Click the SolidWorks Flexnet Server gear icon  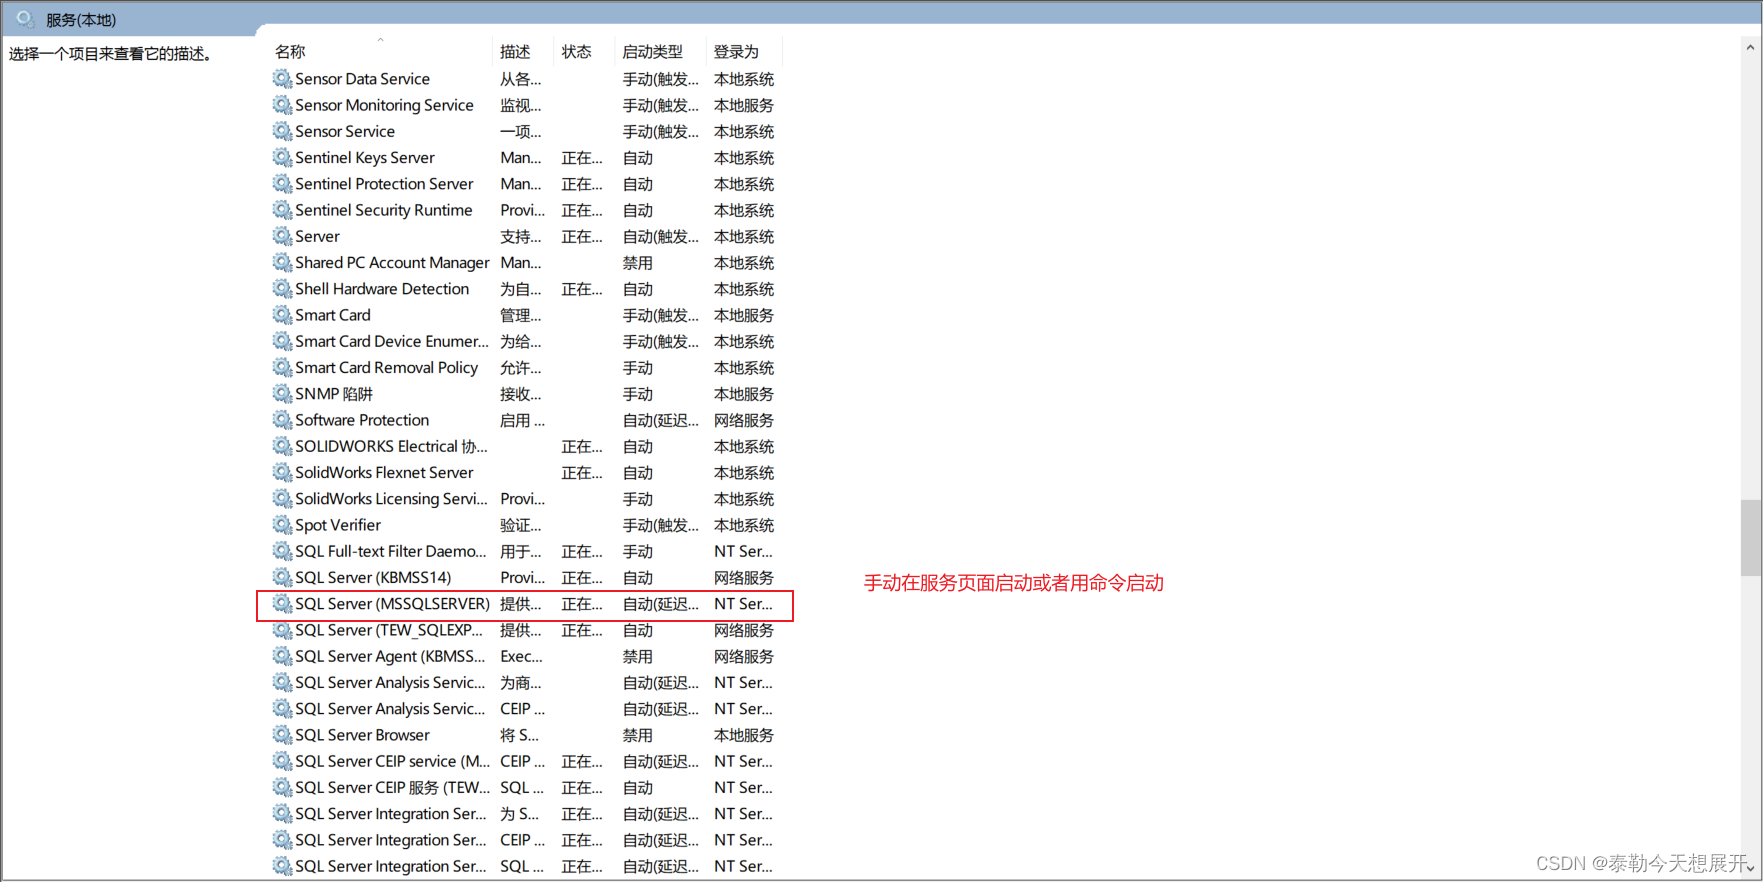click(x=282, y=472)
